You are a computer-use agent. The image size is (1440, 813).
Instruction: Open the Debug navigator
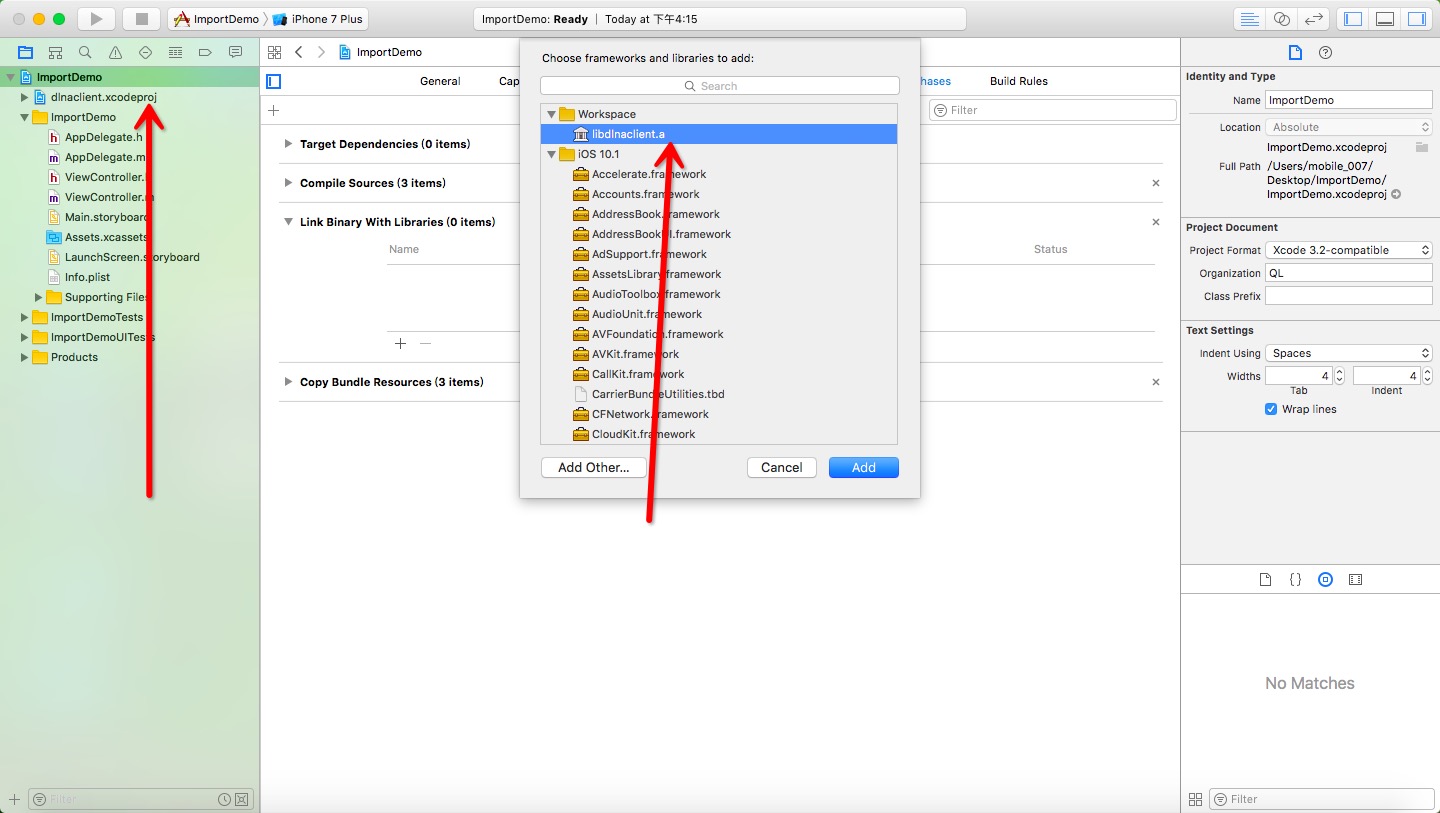click(176, 52)
